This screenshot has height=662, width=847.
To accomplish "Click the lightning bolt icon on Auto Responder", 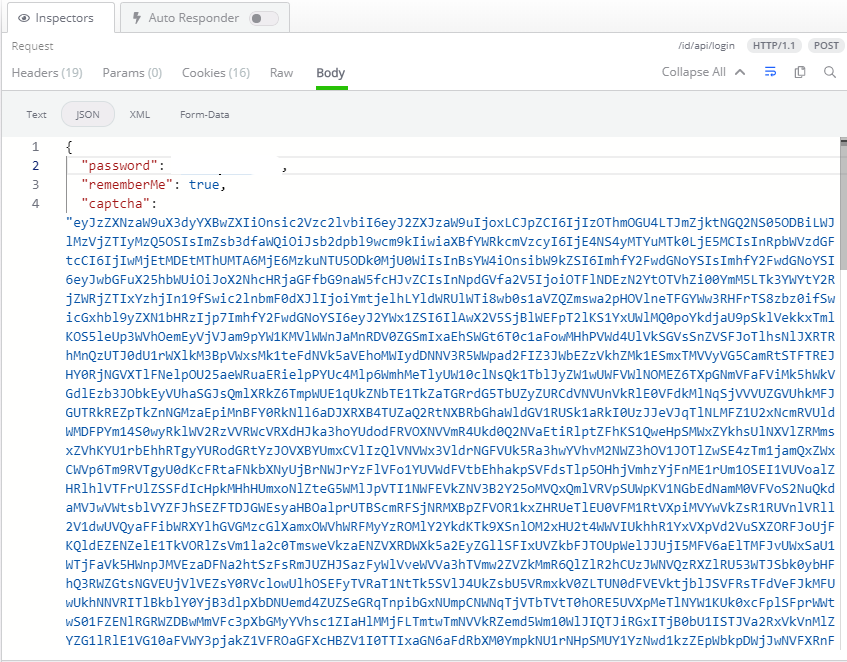I will pyautogui.click(x=136, y=17).
